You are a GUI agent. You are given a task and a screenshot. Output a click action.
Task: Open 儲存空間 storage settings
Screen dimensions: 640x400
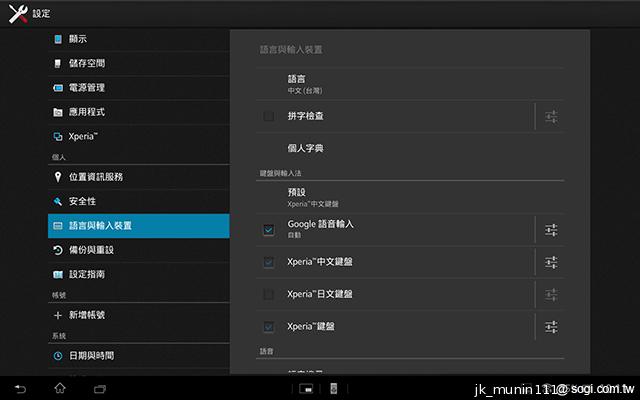click(x=139, y=63)
